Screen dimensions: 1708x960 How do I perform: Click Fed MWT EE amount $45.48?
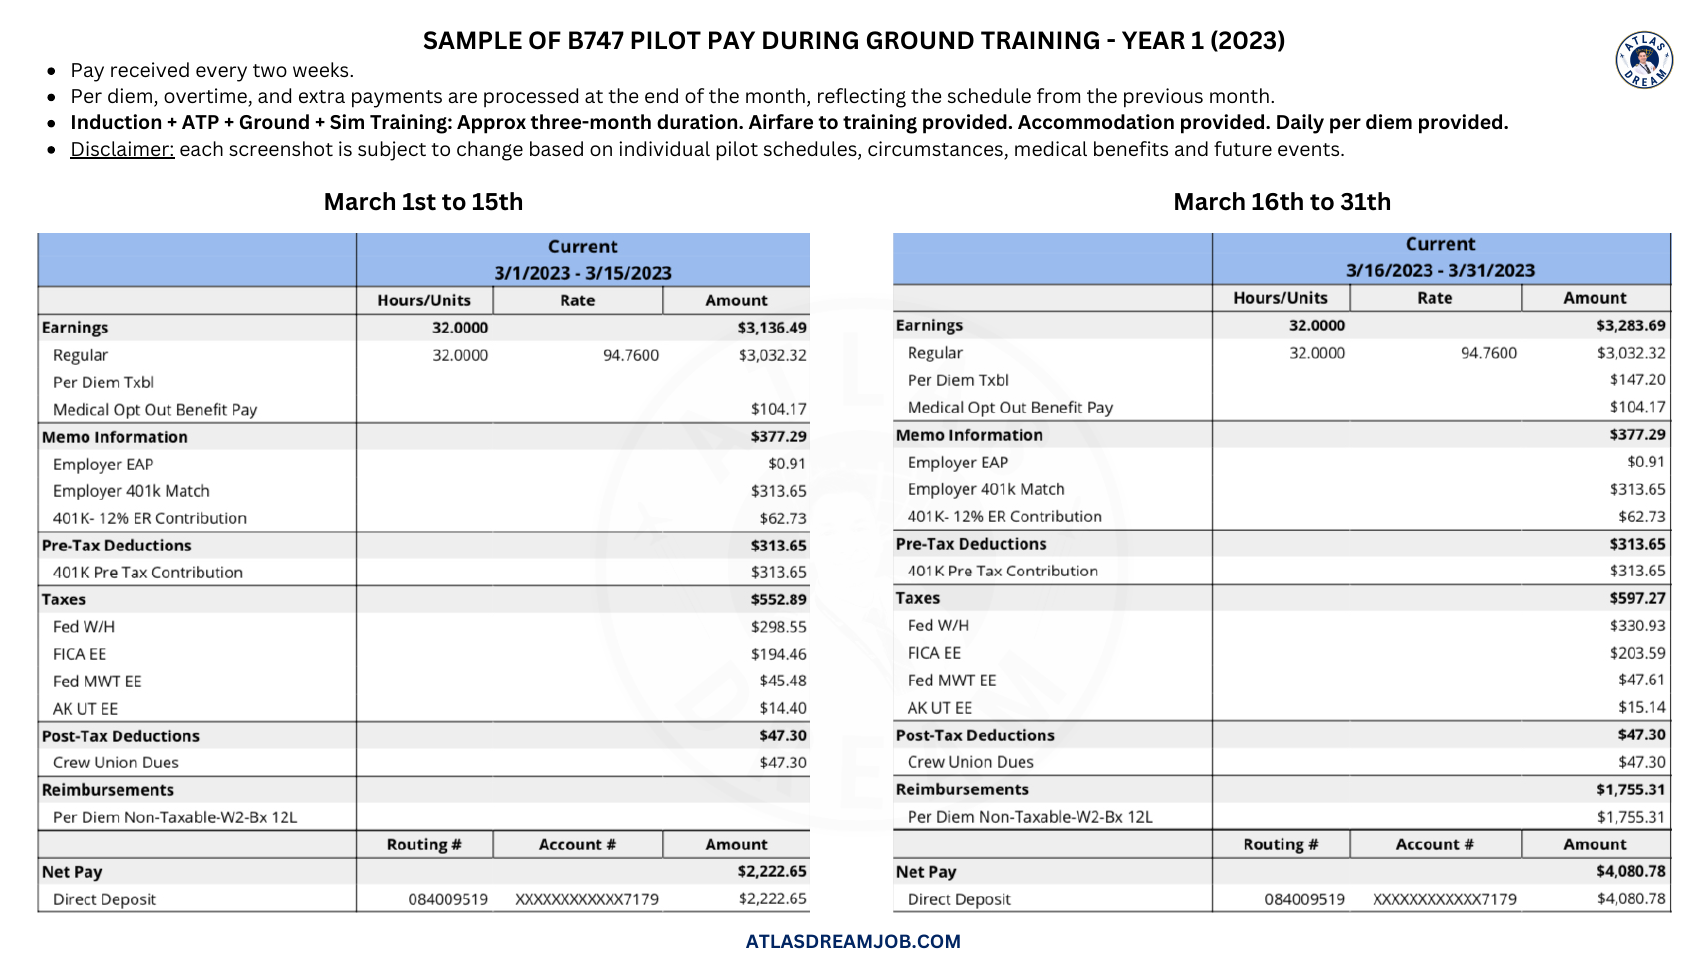point(783,681)
